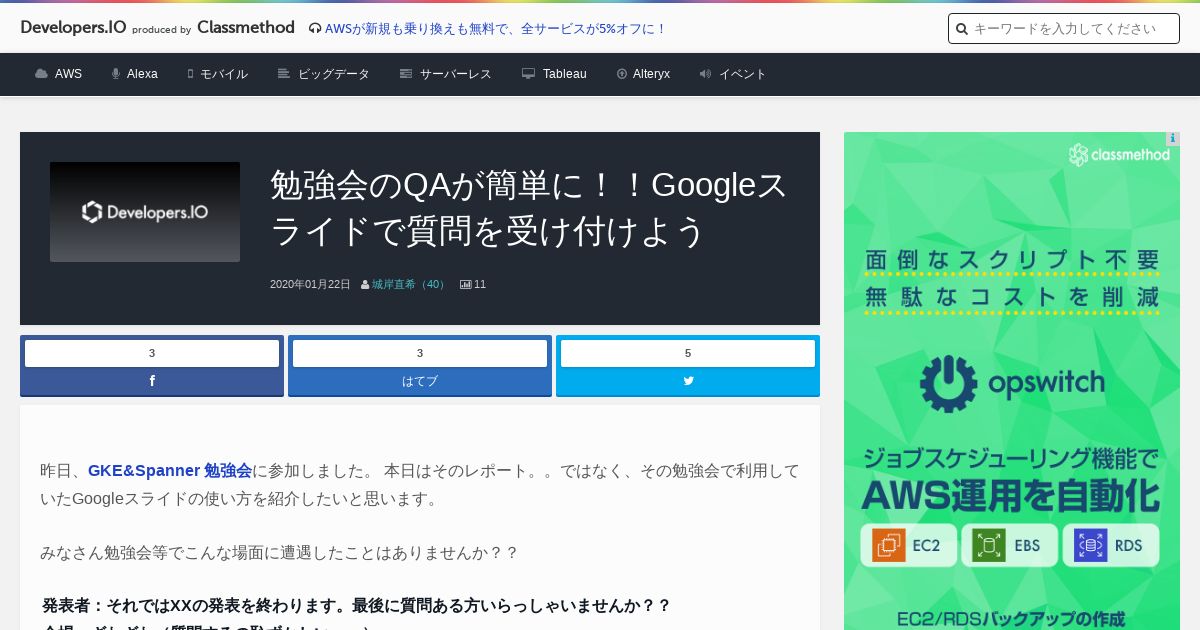Image resolution: width=1200 pixels, height=630 pixels.
Task: Click the ad info icon on banner
Action: click(x=1173, y=139)
